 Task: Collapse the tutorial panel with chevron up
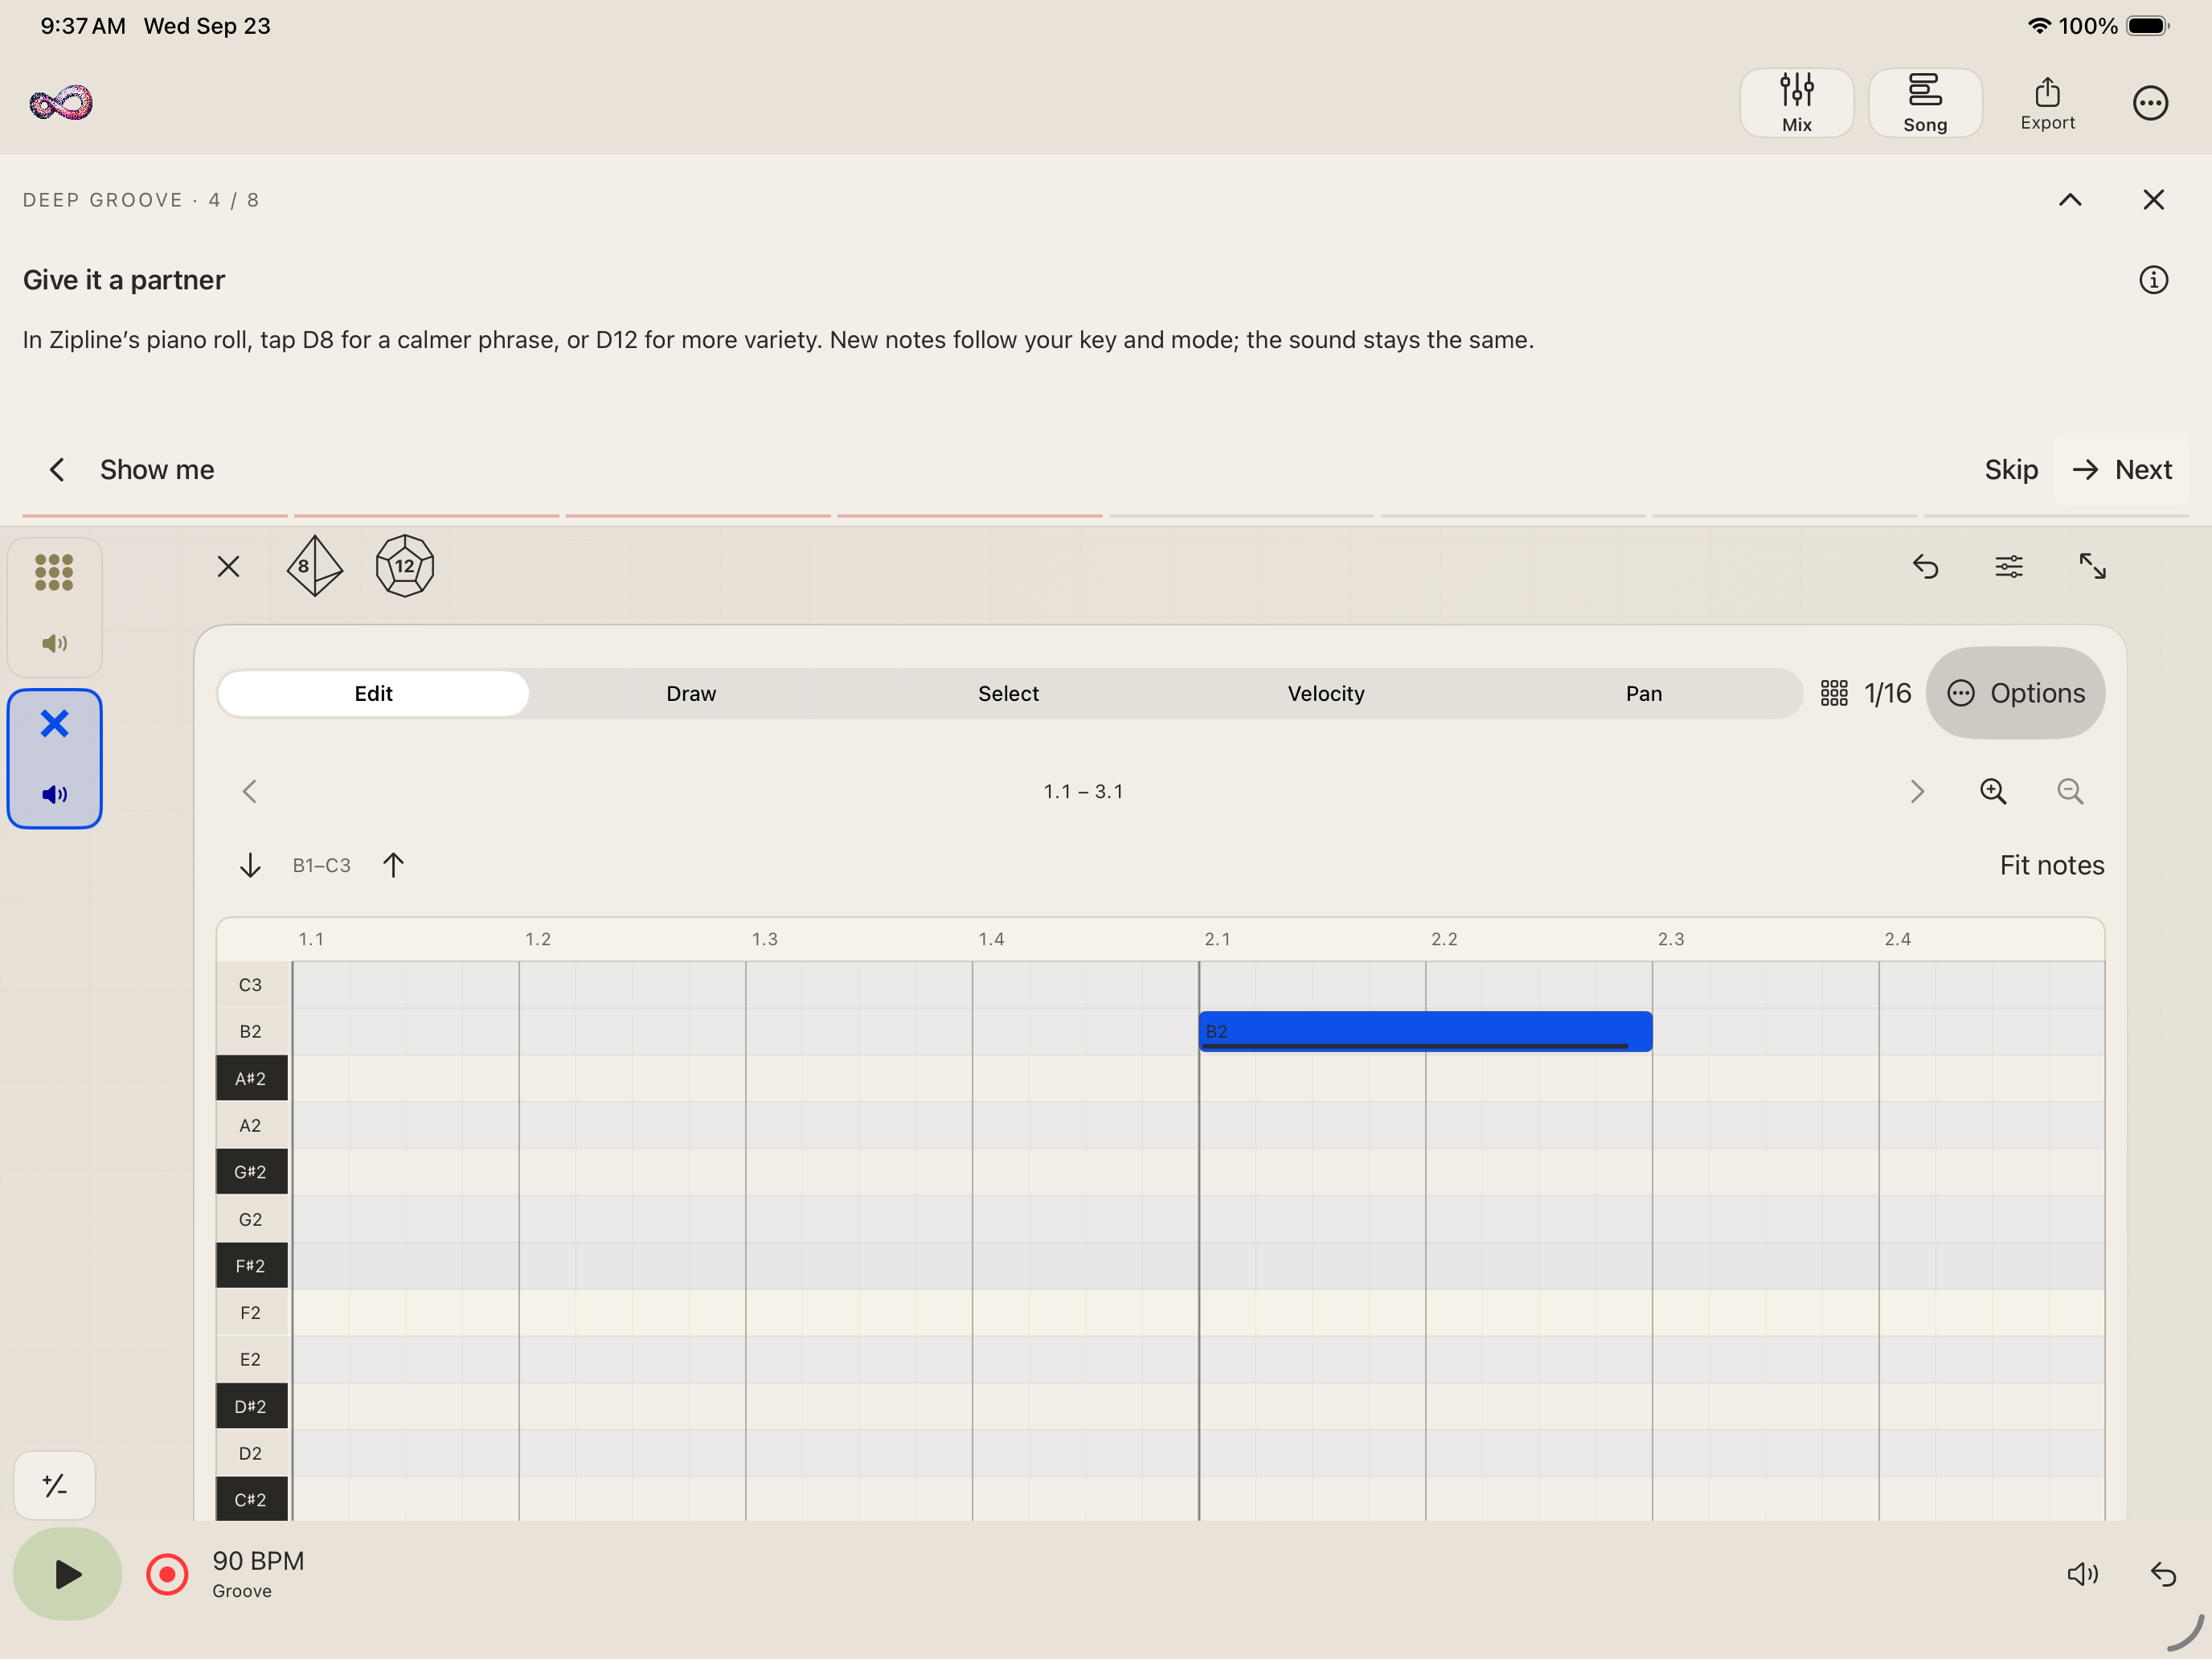coord(2070,200)
